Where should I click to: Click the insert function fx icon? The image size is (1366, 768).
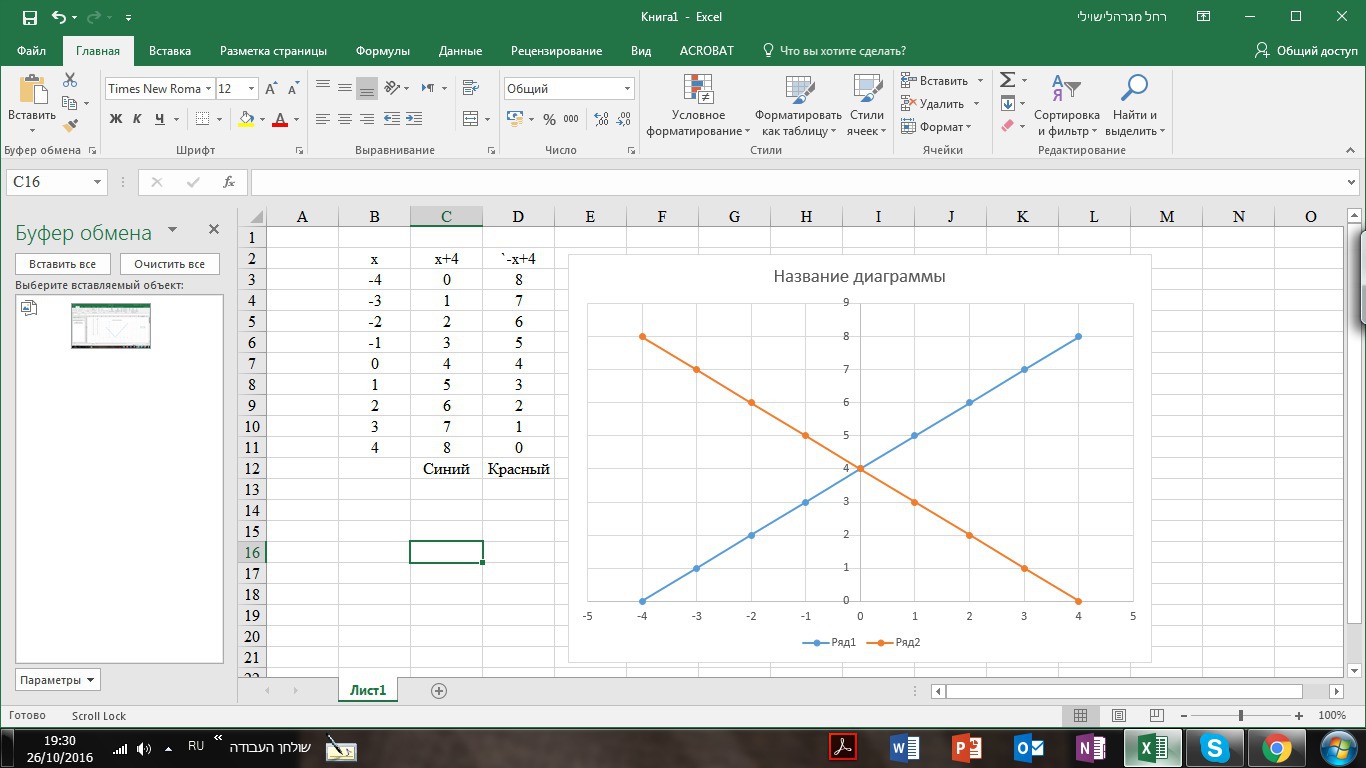[x=229, y=182]
